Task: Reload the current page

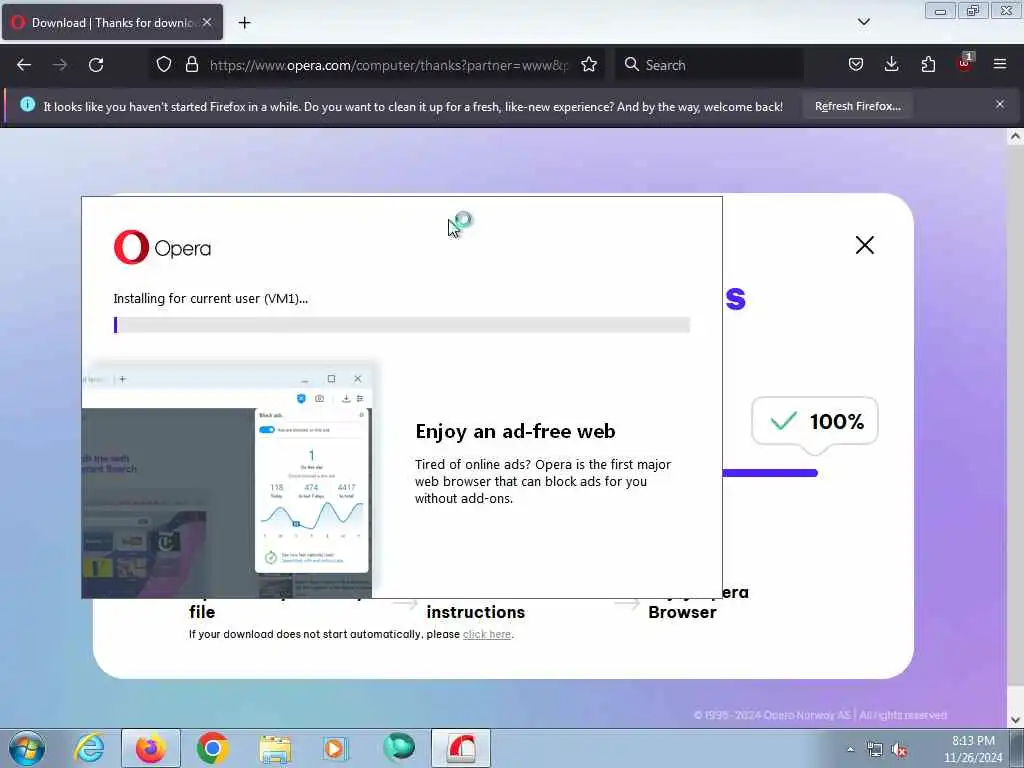Action: tap(96, 65)
